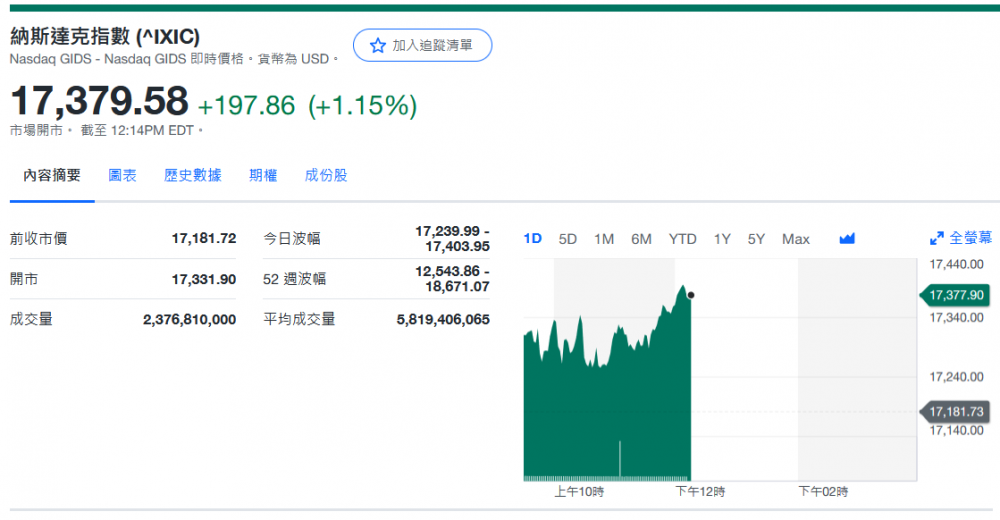
Task: Select the 1D chart range
Action: point(533,239)
